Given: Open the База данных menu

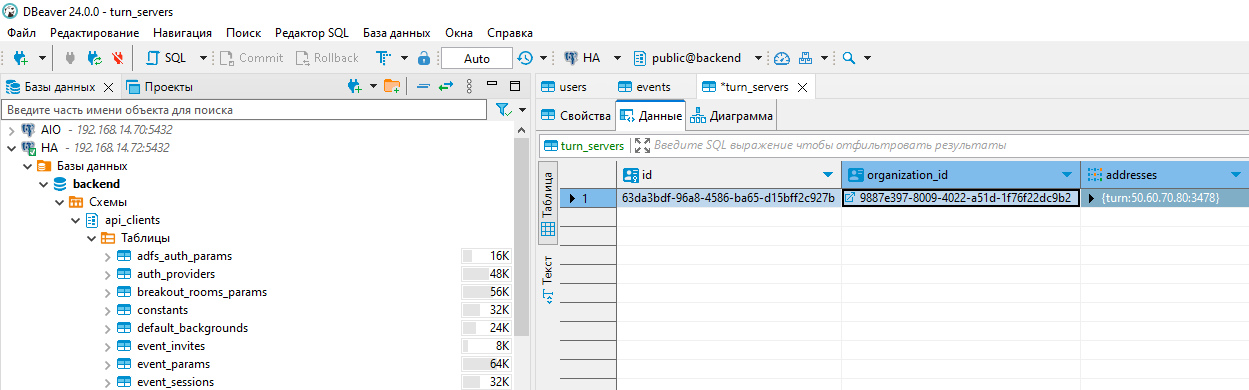Looking at the screenshot, I should [x=397, y=33].
